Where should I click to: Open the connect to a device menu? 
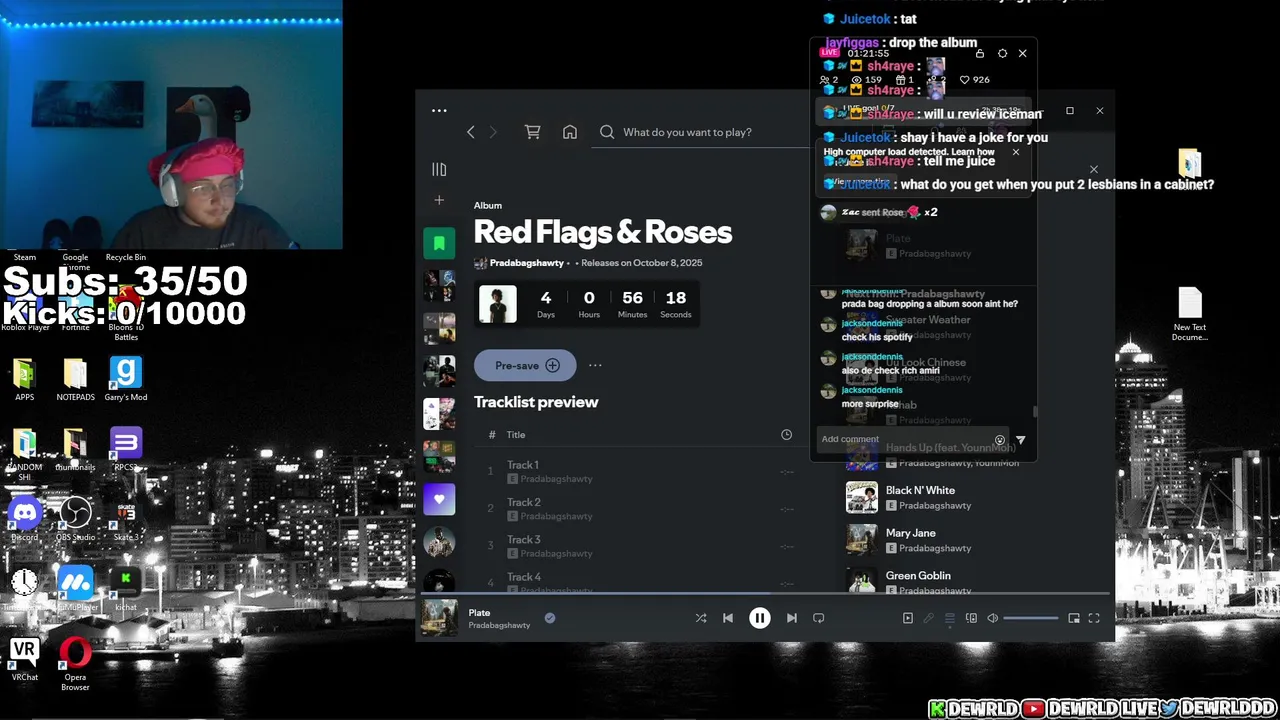[971, 618]
